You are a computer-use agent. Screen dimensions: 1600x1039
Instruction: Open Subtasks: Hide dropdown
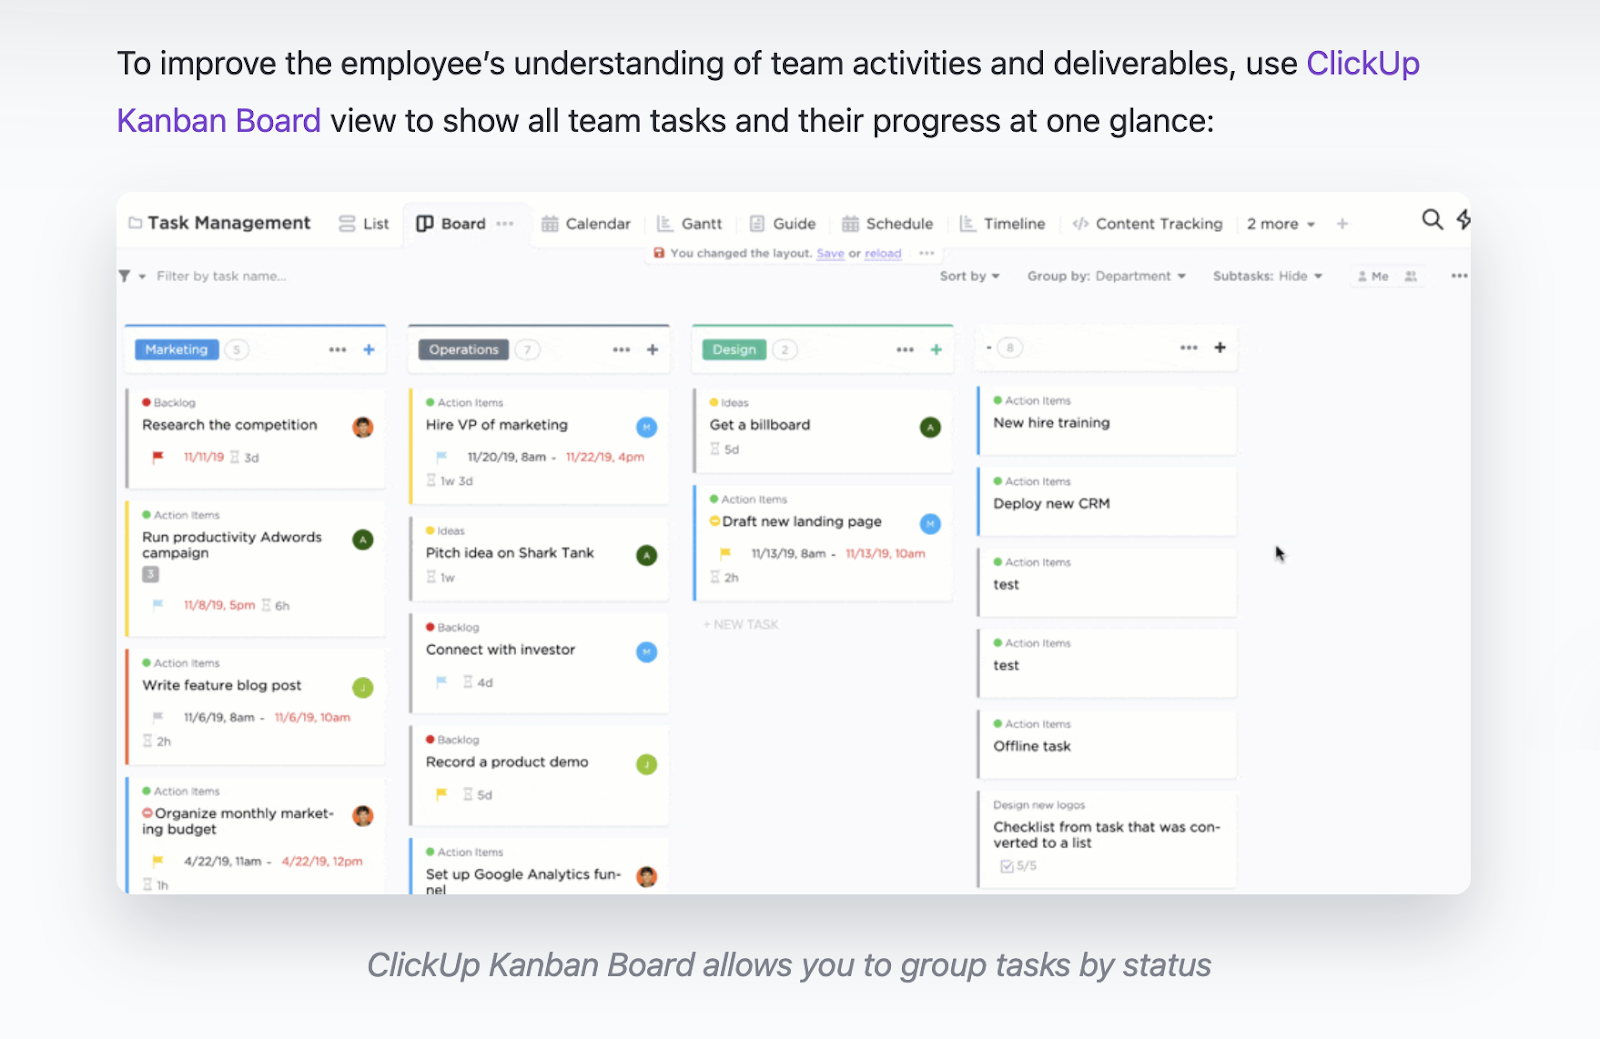tap(1267, 276)
